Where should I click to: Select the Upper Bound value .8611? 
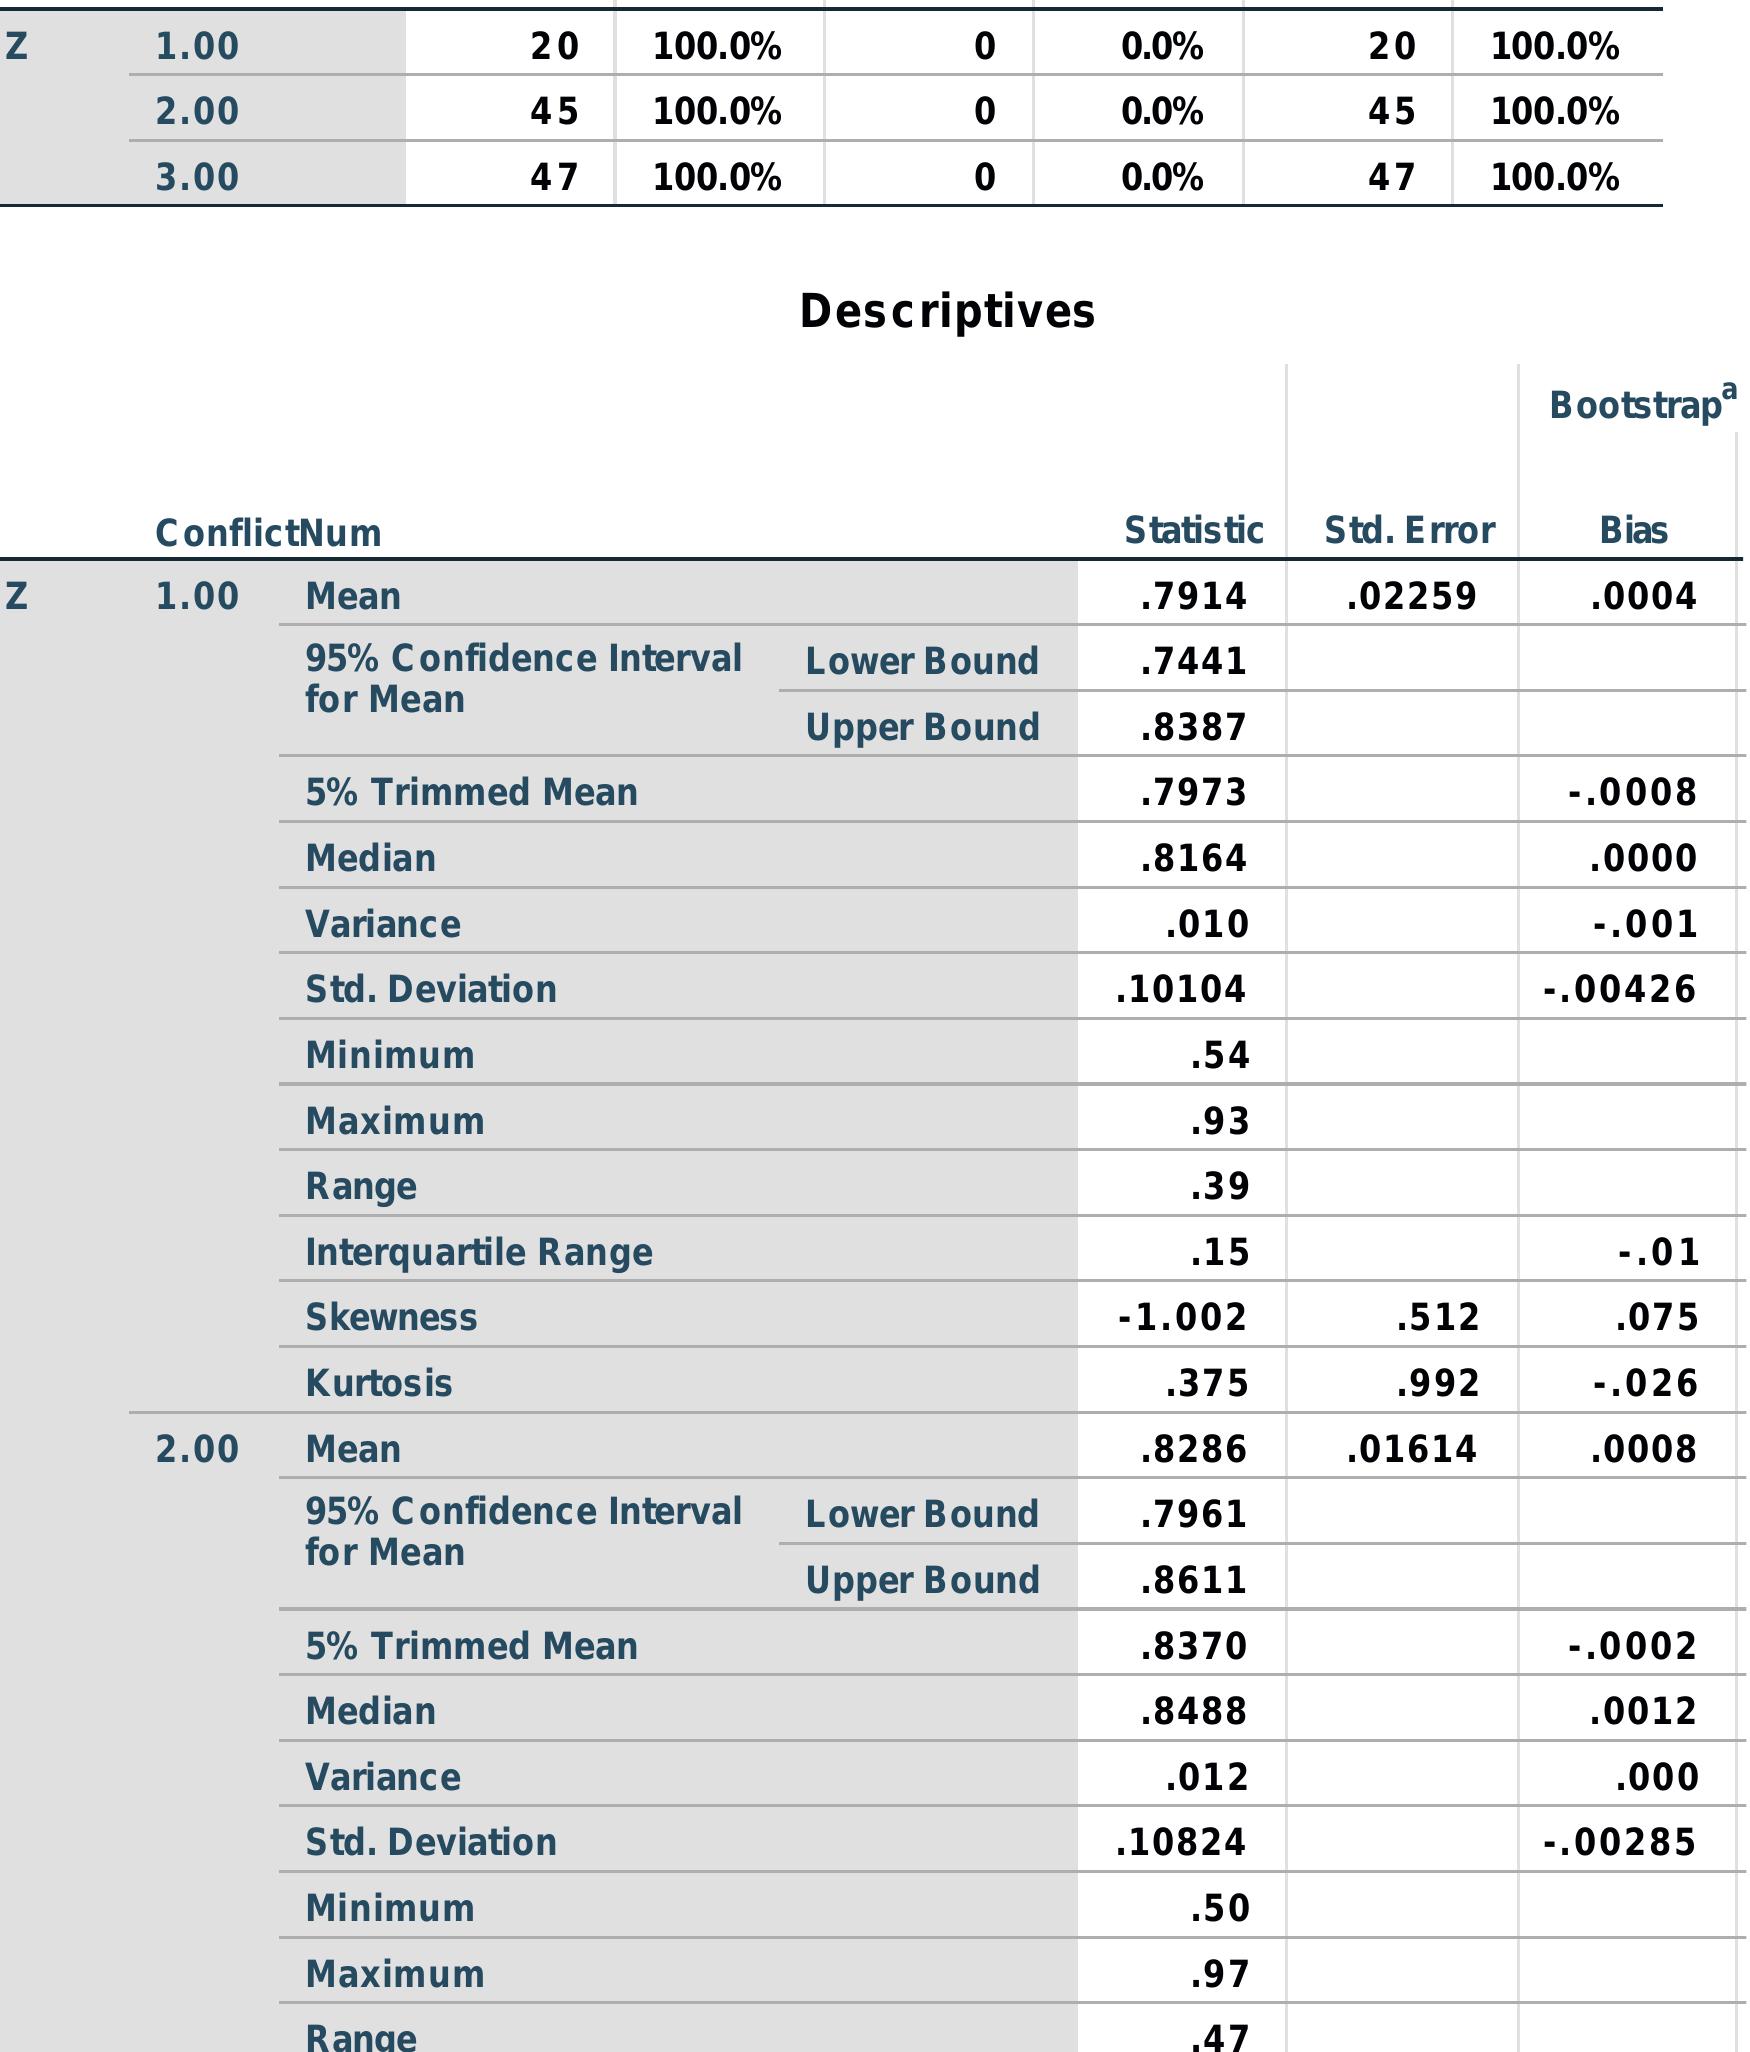[1193, 1580]
